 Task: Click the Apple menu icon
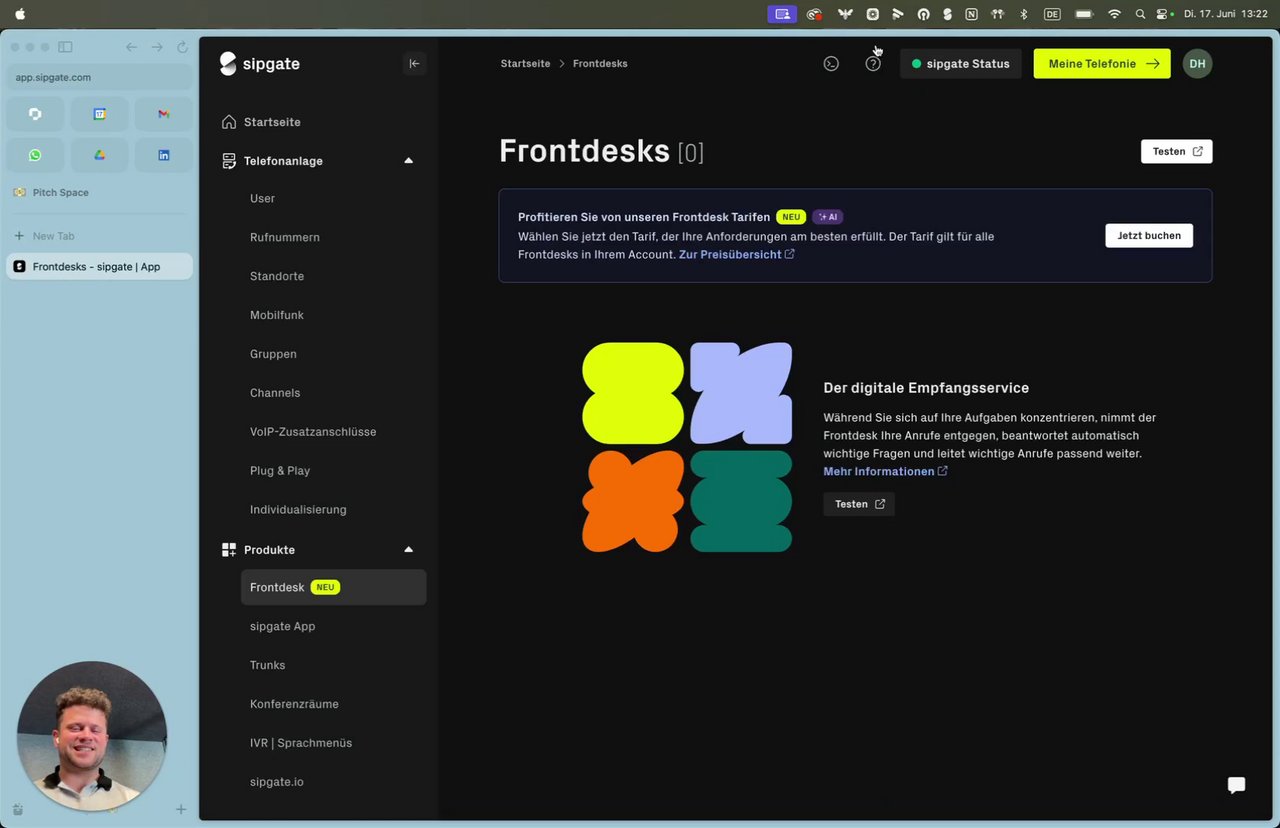pyautogui.click(x=20, y=14)
